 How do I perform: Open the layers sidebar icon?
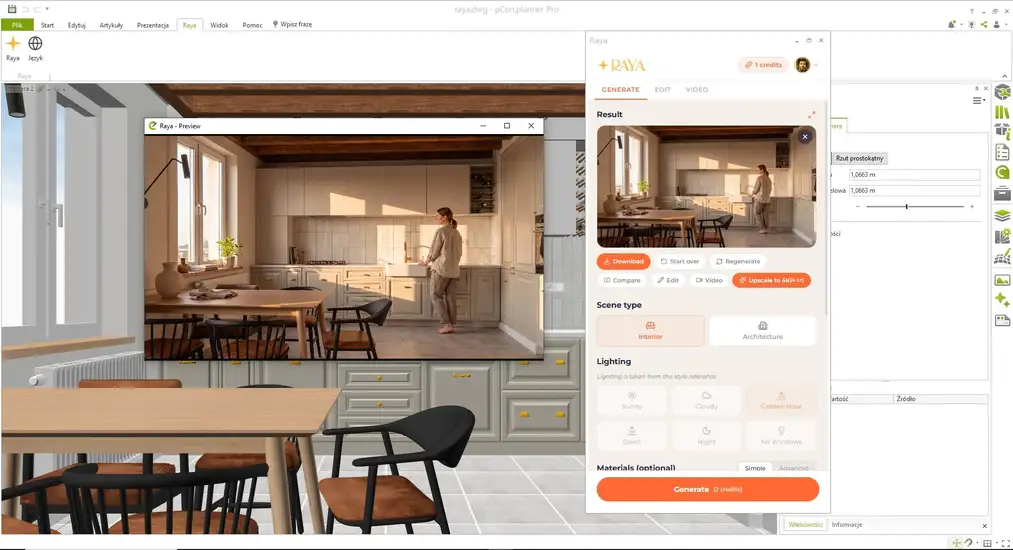[1002, 215]
